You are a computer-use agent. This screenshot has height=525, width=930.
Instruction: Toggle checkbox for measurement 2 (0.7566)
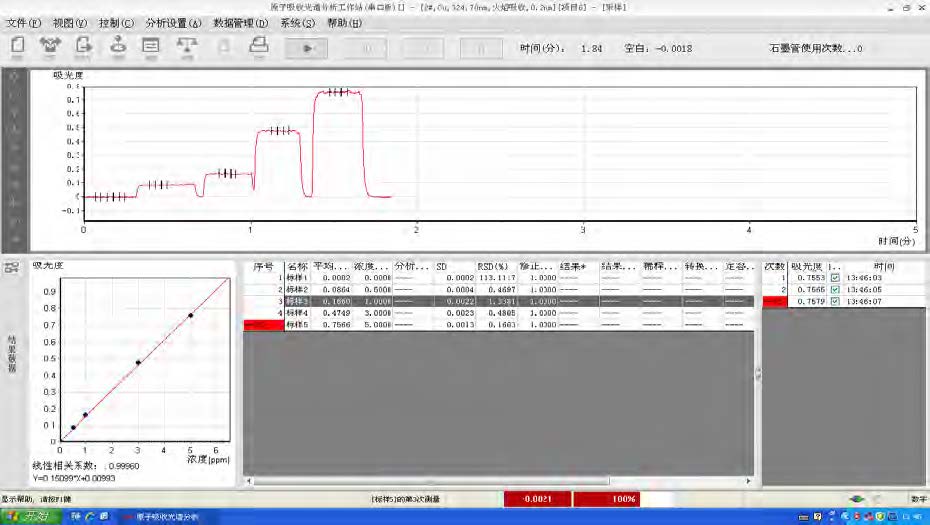pyautogui.click(x=835, y=289)
